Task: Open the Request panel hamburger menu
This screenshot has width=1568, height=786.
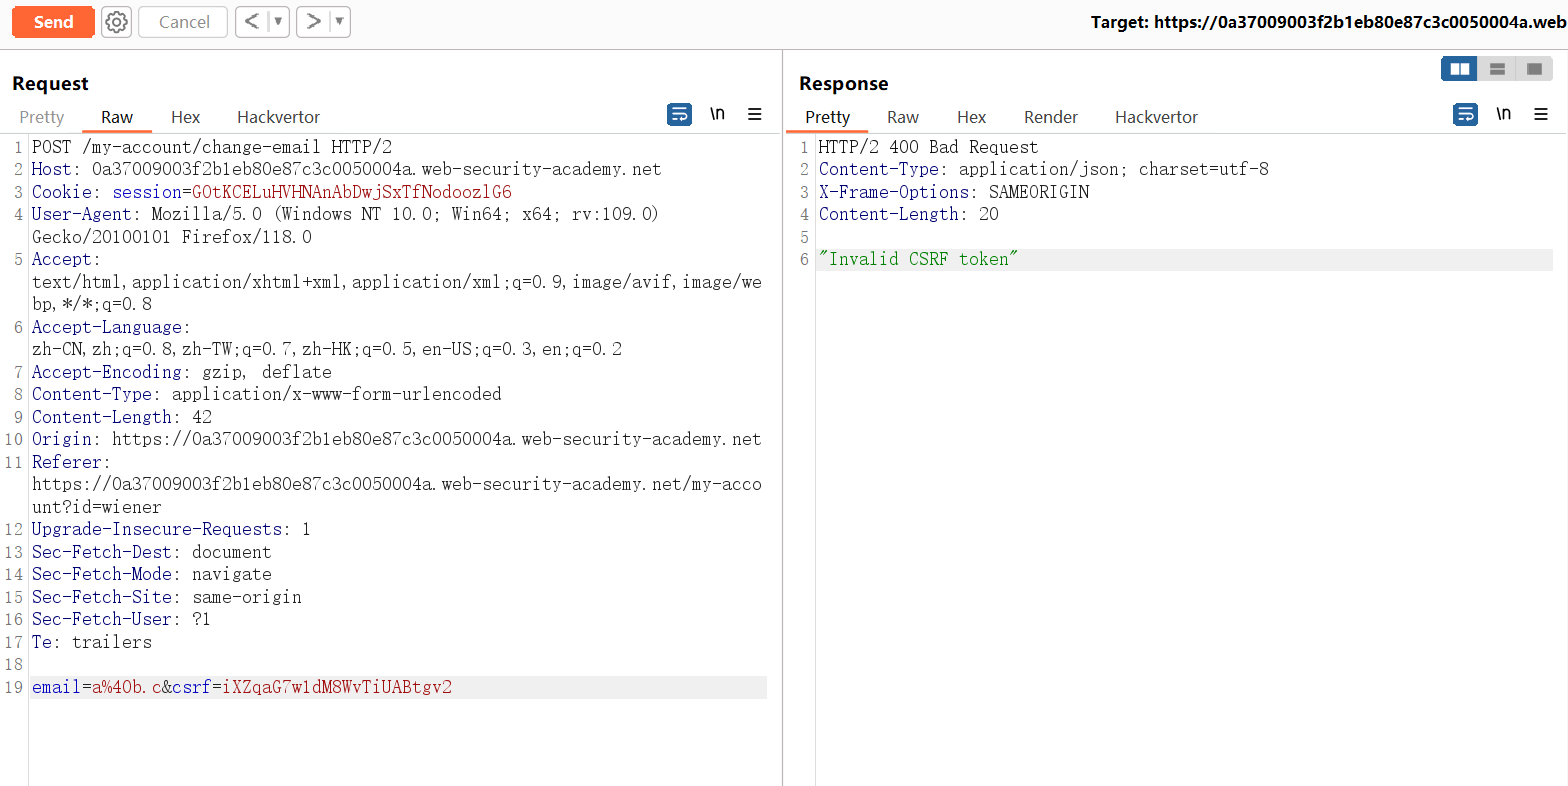Action: pos(755,115)
